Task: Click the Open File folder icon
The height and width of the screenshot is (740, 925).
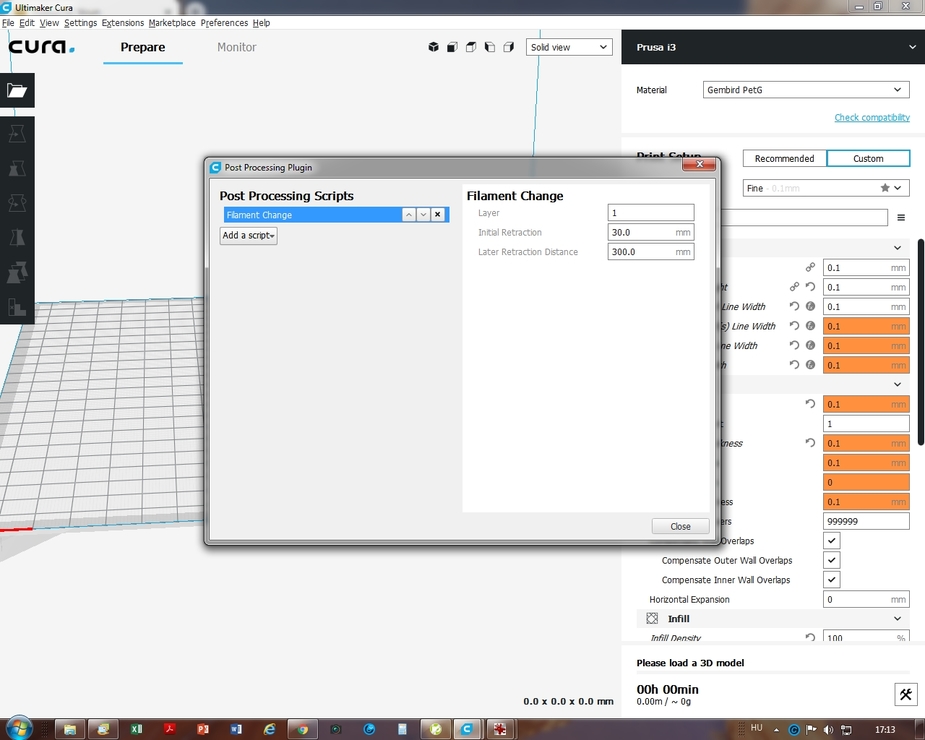Action: coord(17,90)
